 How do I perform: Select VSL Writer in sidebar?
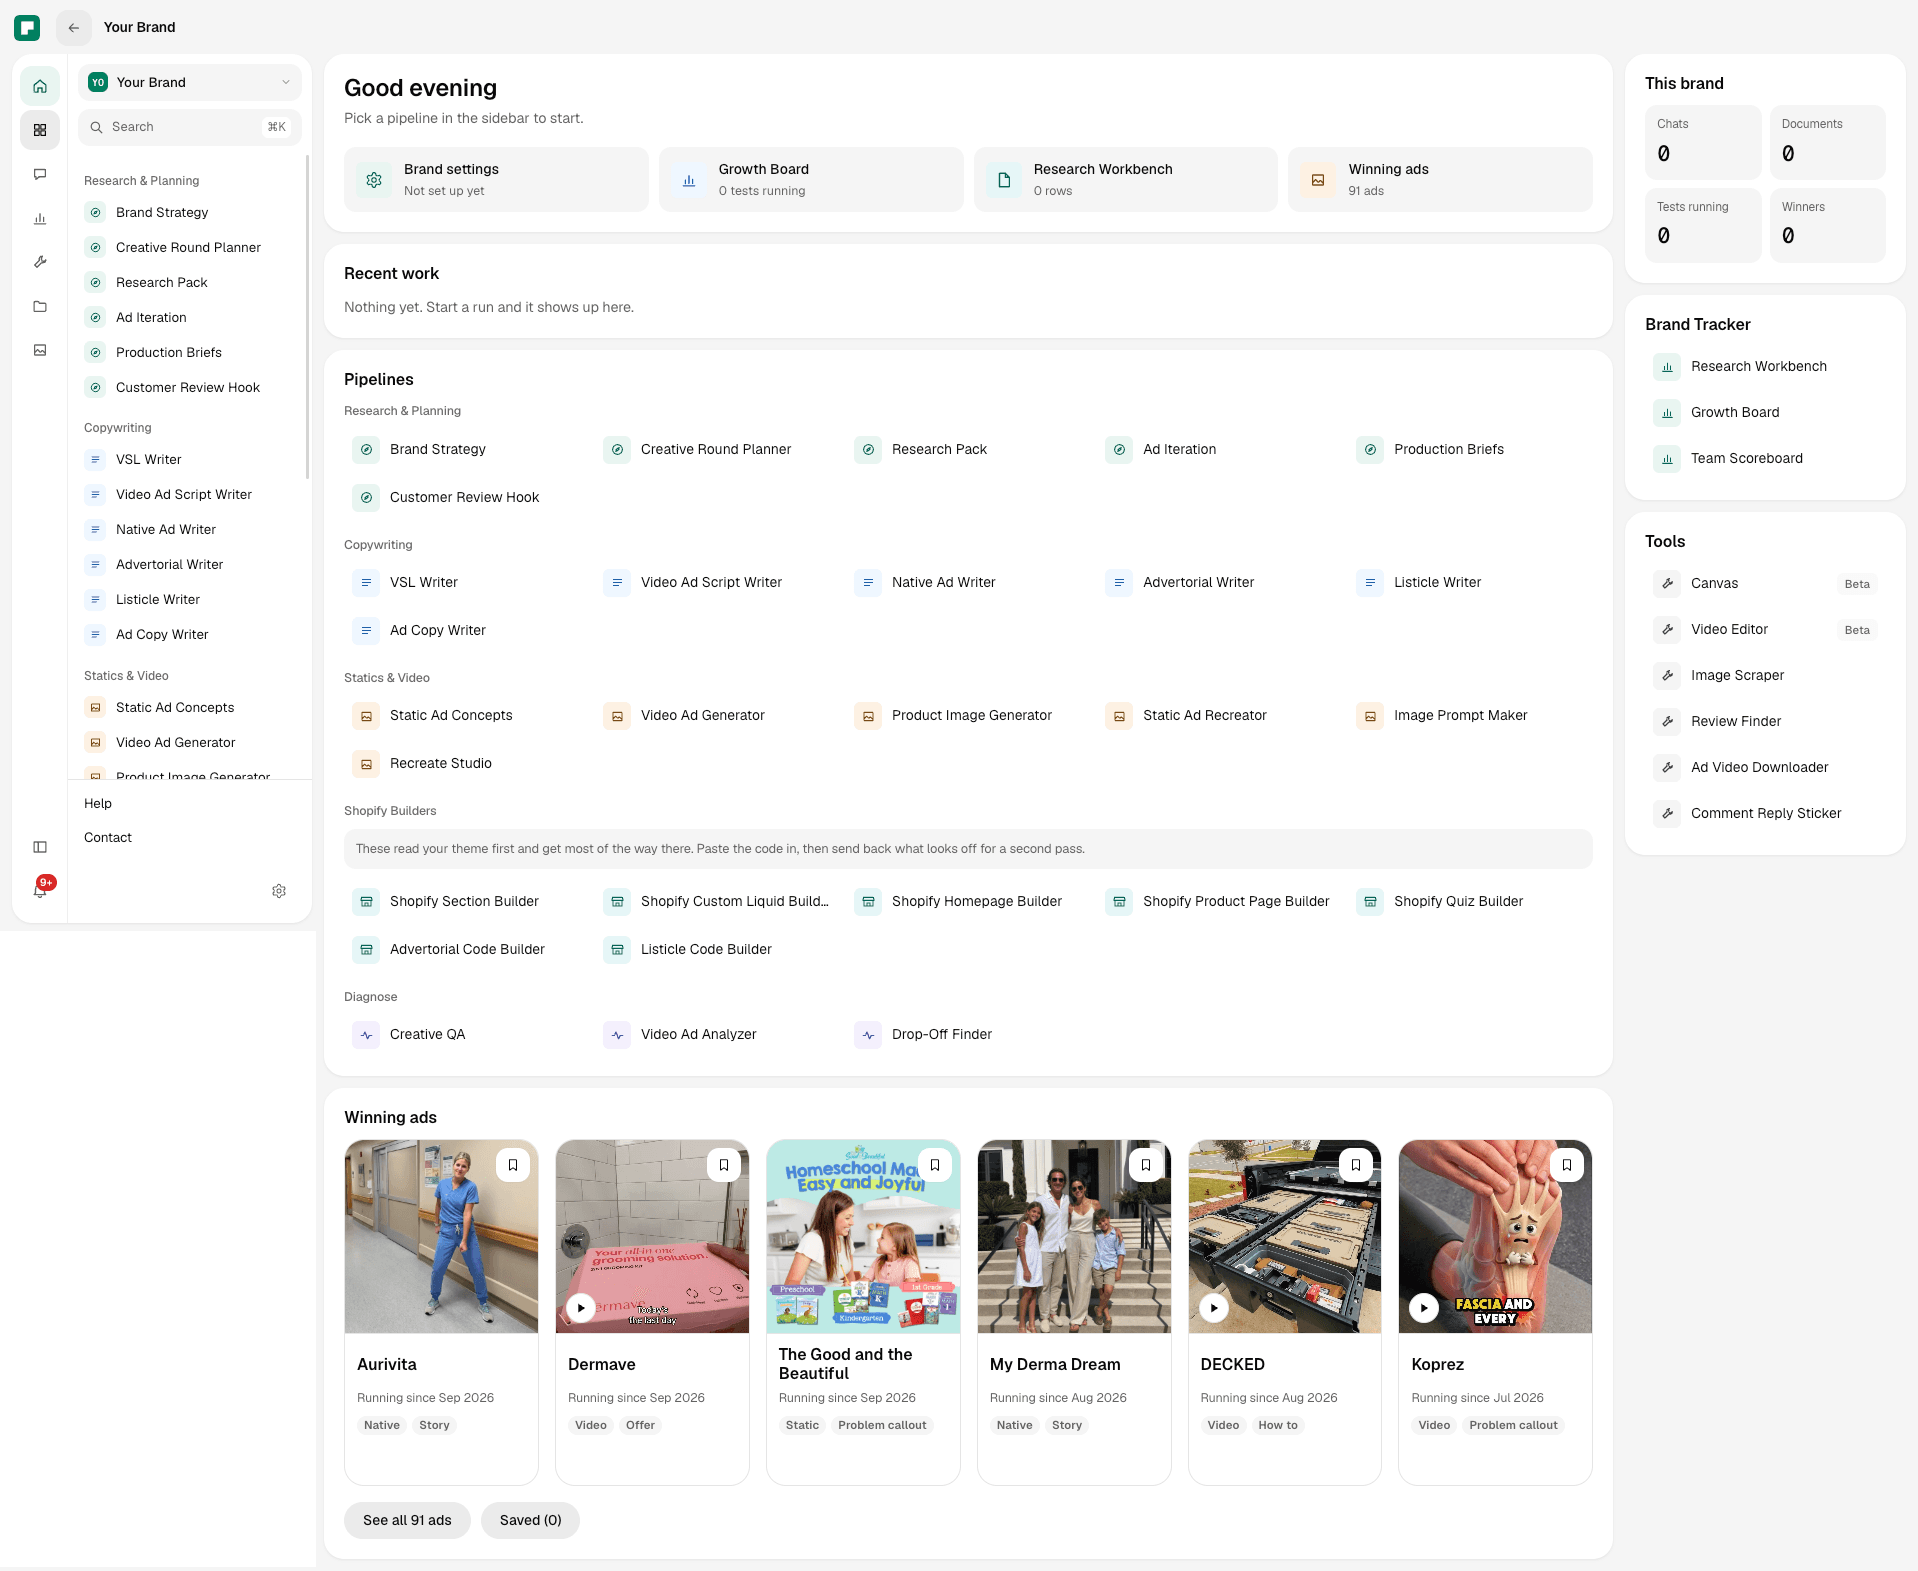coord(190,460)
